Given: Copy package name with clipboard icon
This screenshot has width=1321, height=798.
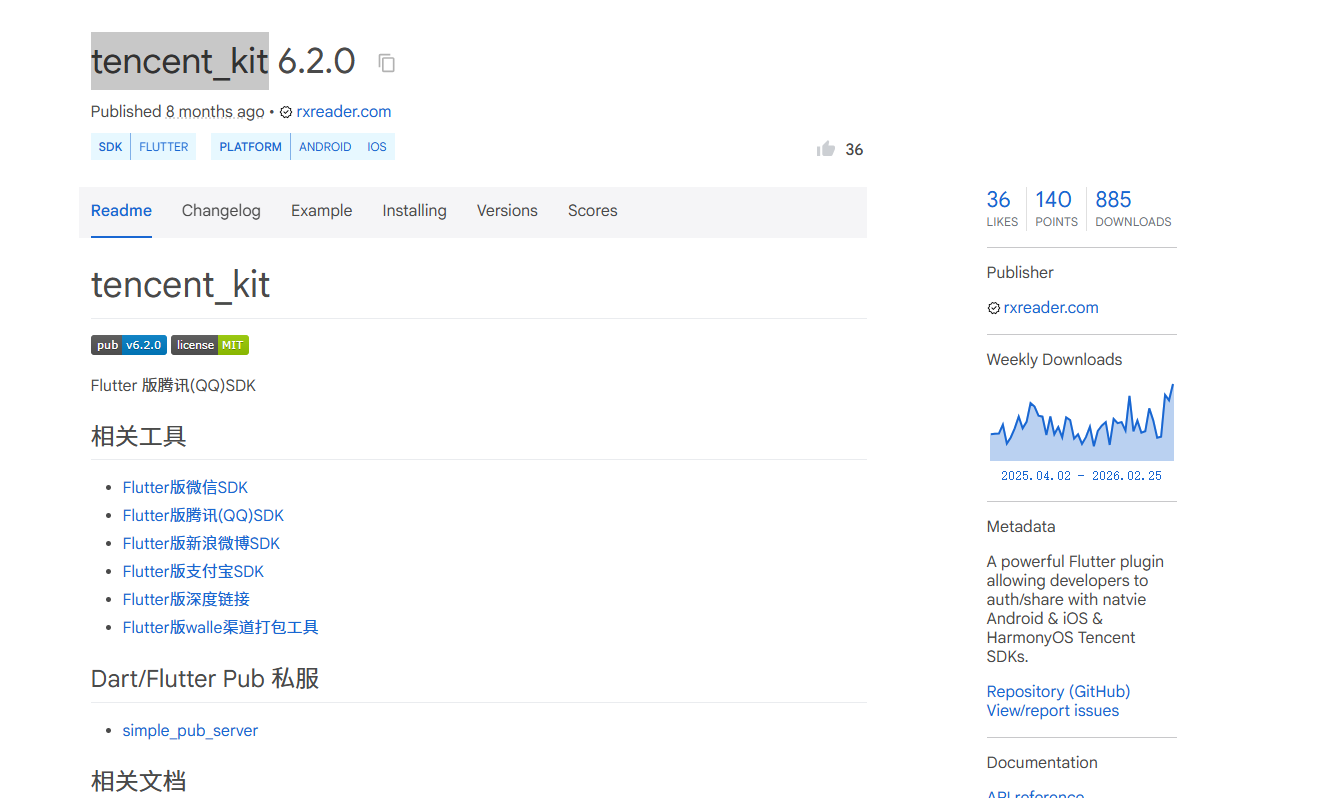Looking at the screenshot, I should [387, 63].
